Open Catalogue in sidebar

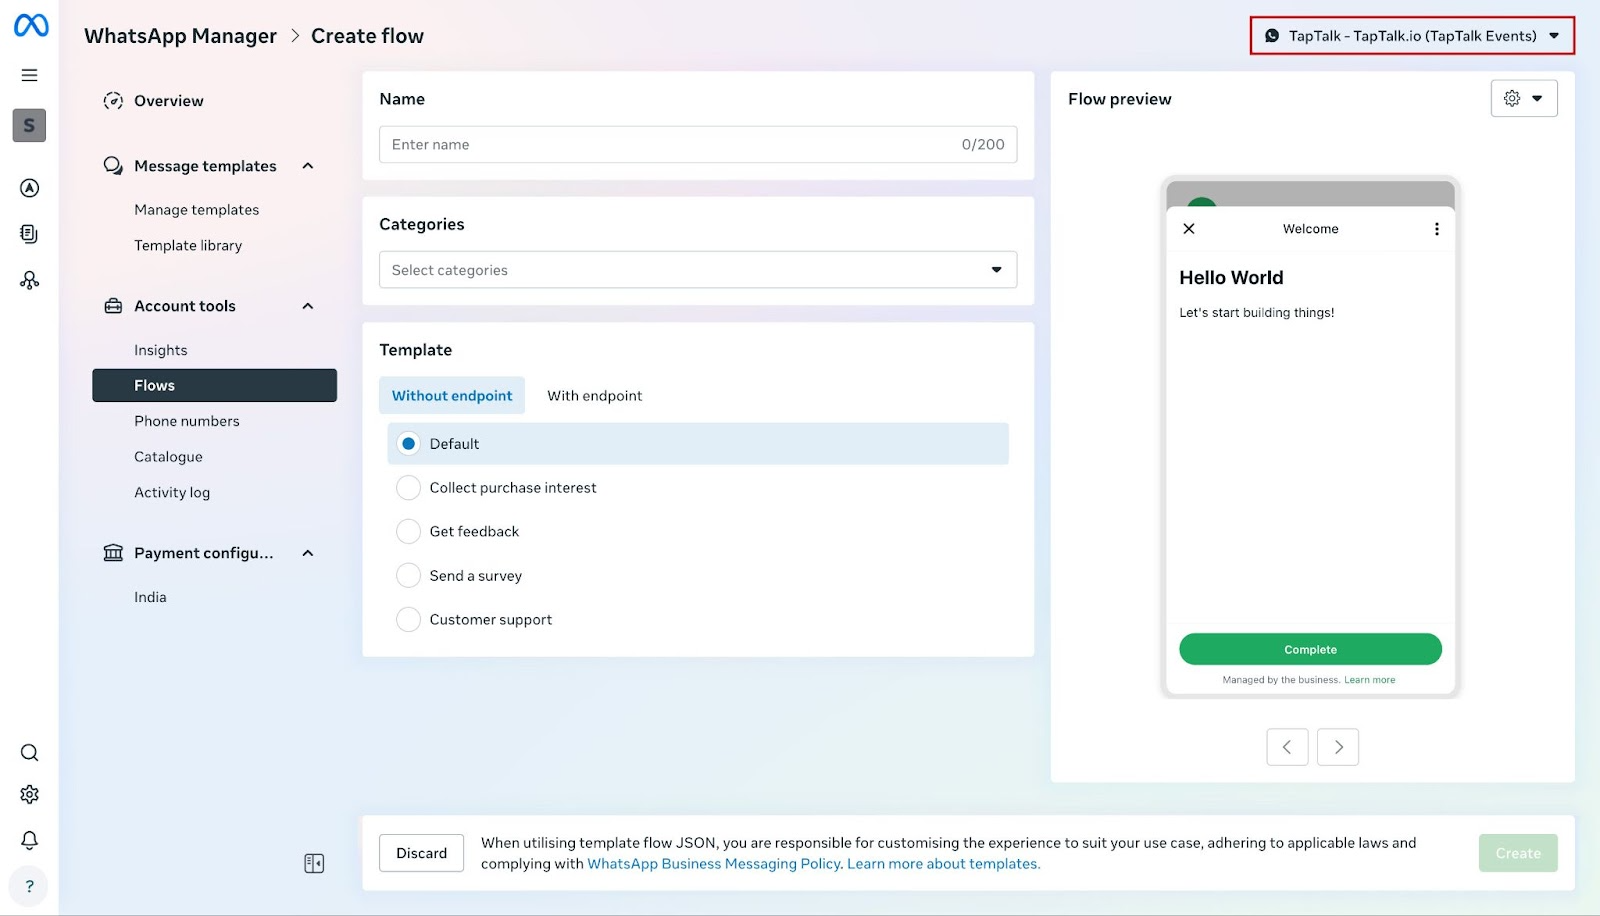coord(168,457)
